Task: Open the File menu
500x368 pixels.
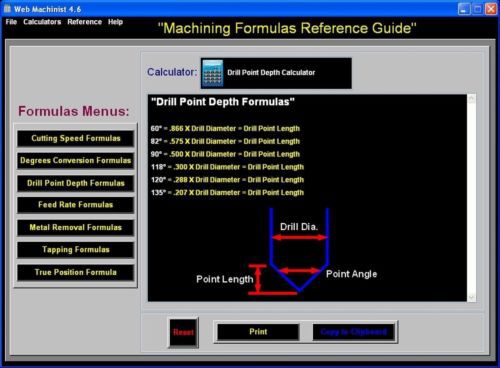Action: [11, 22]
